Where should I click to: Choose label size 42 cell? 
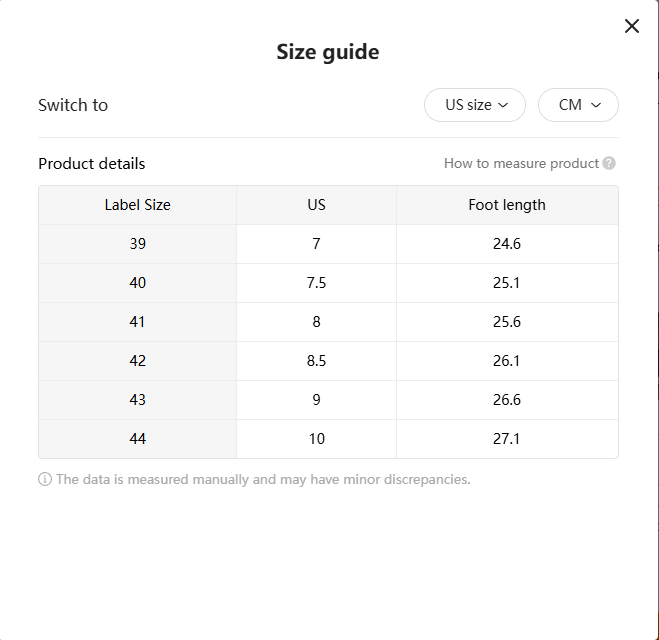tap(138, 361)
